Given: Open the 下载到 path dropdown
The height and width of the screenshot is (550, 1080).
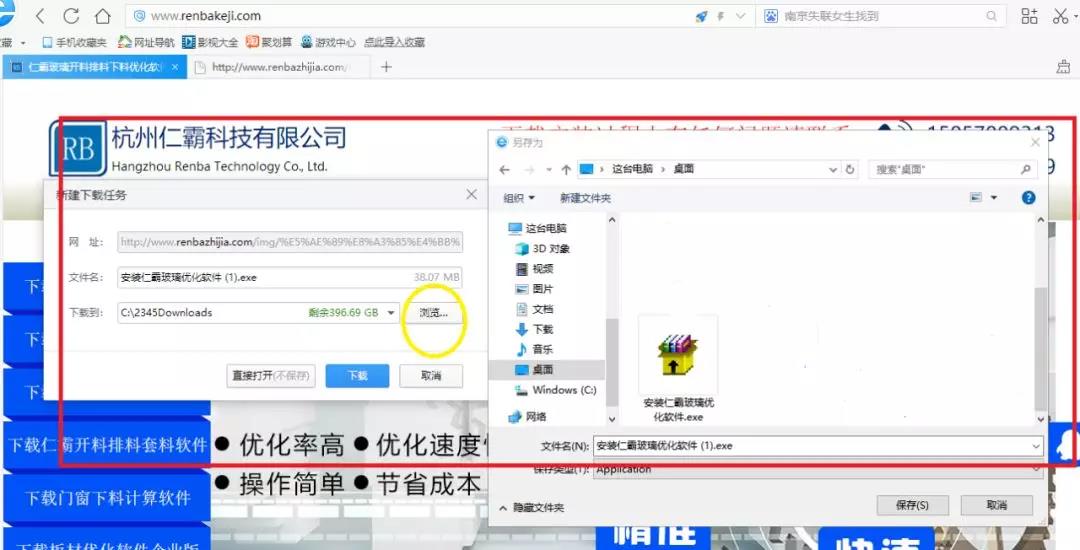Looking at the screenshot, I should tap(391, 313).
